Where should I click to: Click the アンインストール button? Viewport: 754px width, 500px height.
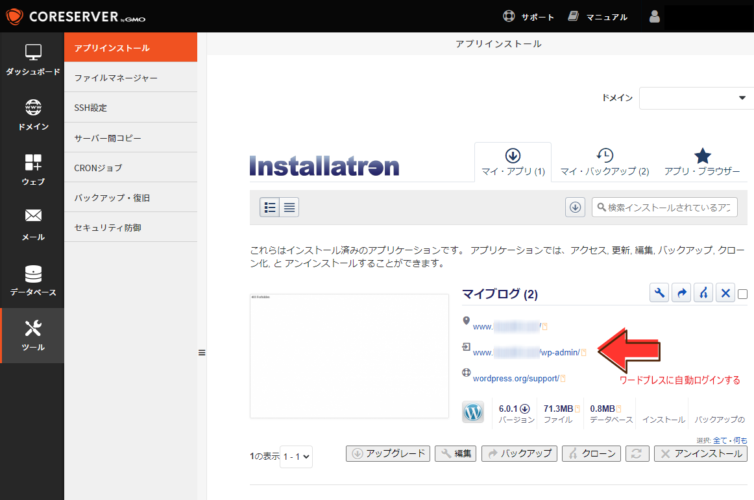pos(701,453)
